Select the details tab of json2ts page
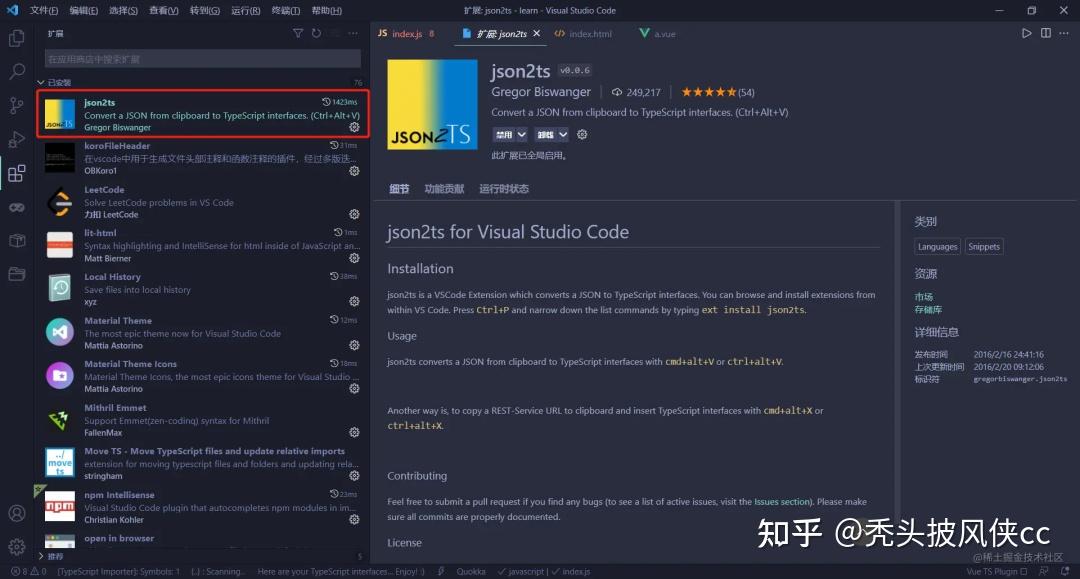This screenshot has width=1080, height=579. 399,189
